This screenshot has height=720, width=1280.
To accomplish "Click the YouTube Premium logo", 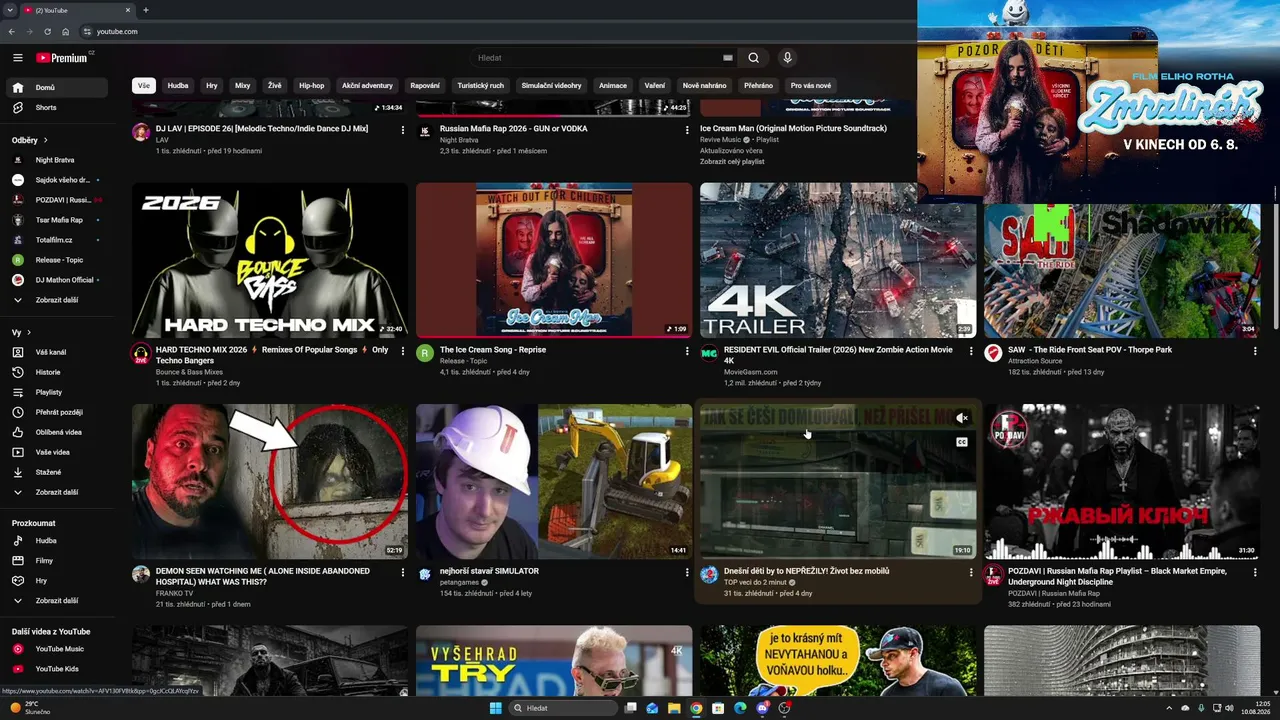I will [62, 58].
